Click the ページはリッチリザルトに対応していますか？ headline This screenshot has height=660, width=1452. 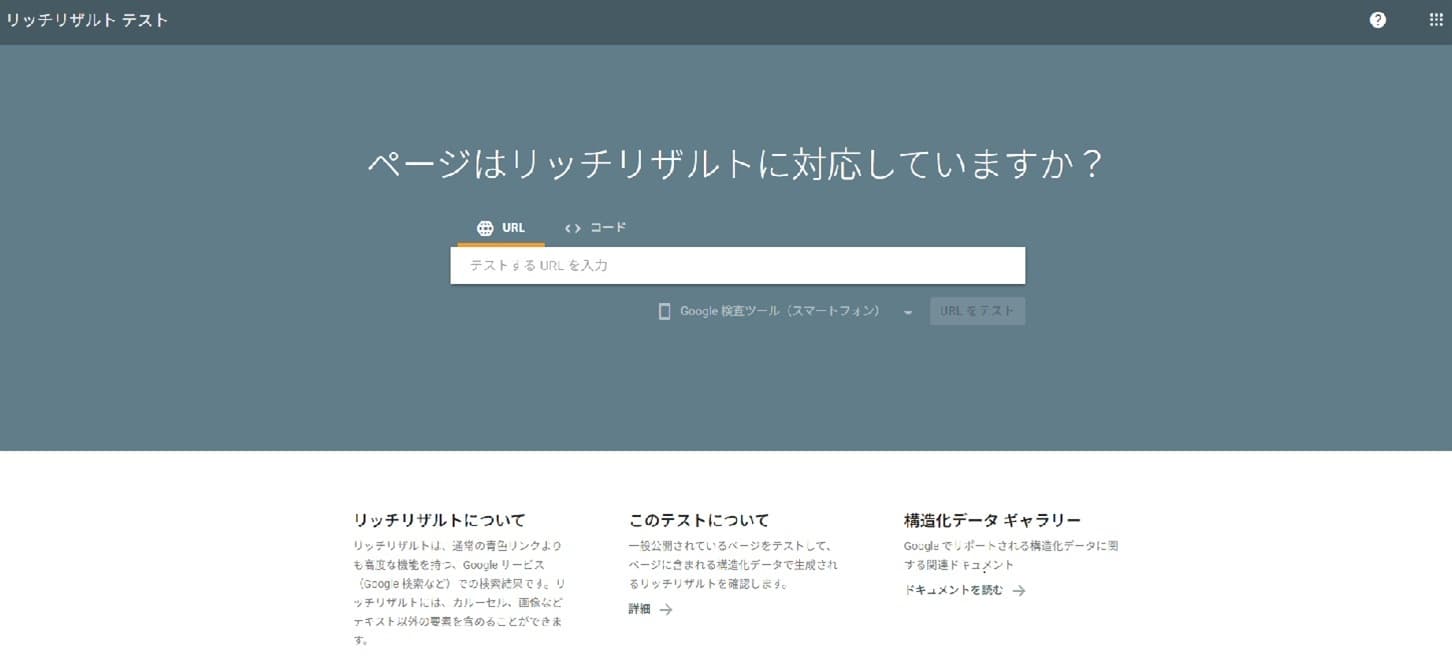[735, 164]
